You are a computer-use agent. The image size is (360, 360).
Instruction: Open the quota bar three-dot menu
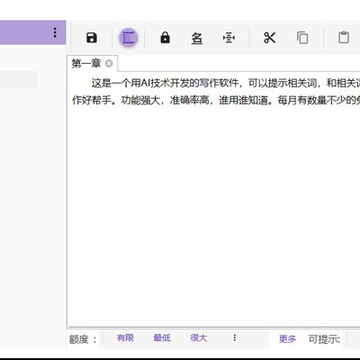click(x=235, y=338)
